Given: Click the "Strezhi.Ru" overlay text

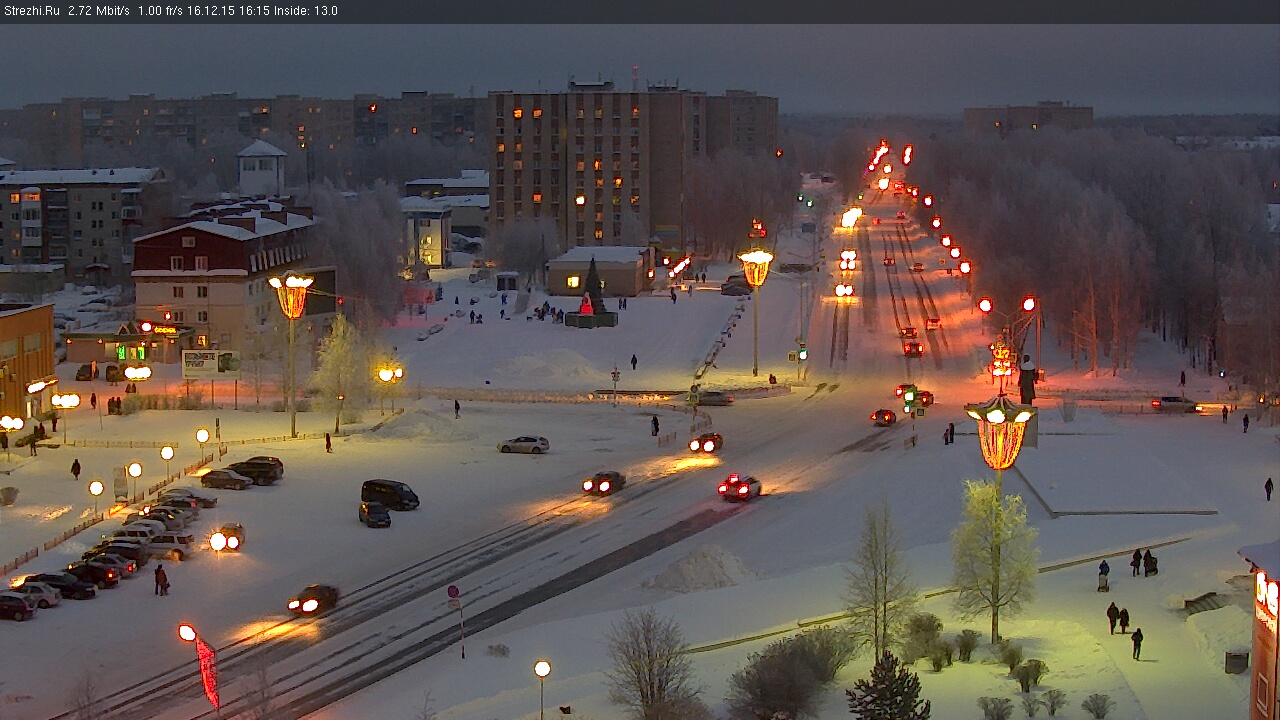Looking at the screenshot, I should 32,11.
